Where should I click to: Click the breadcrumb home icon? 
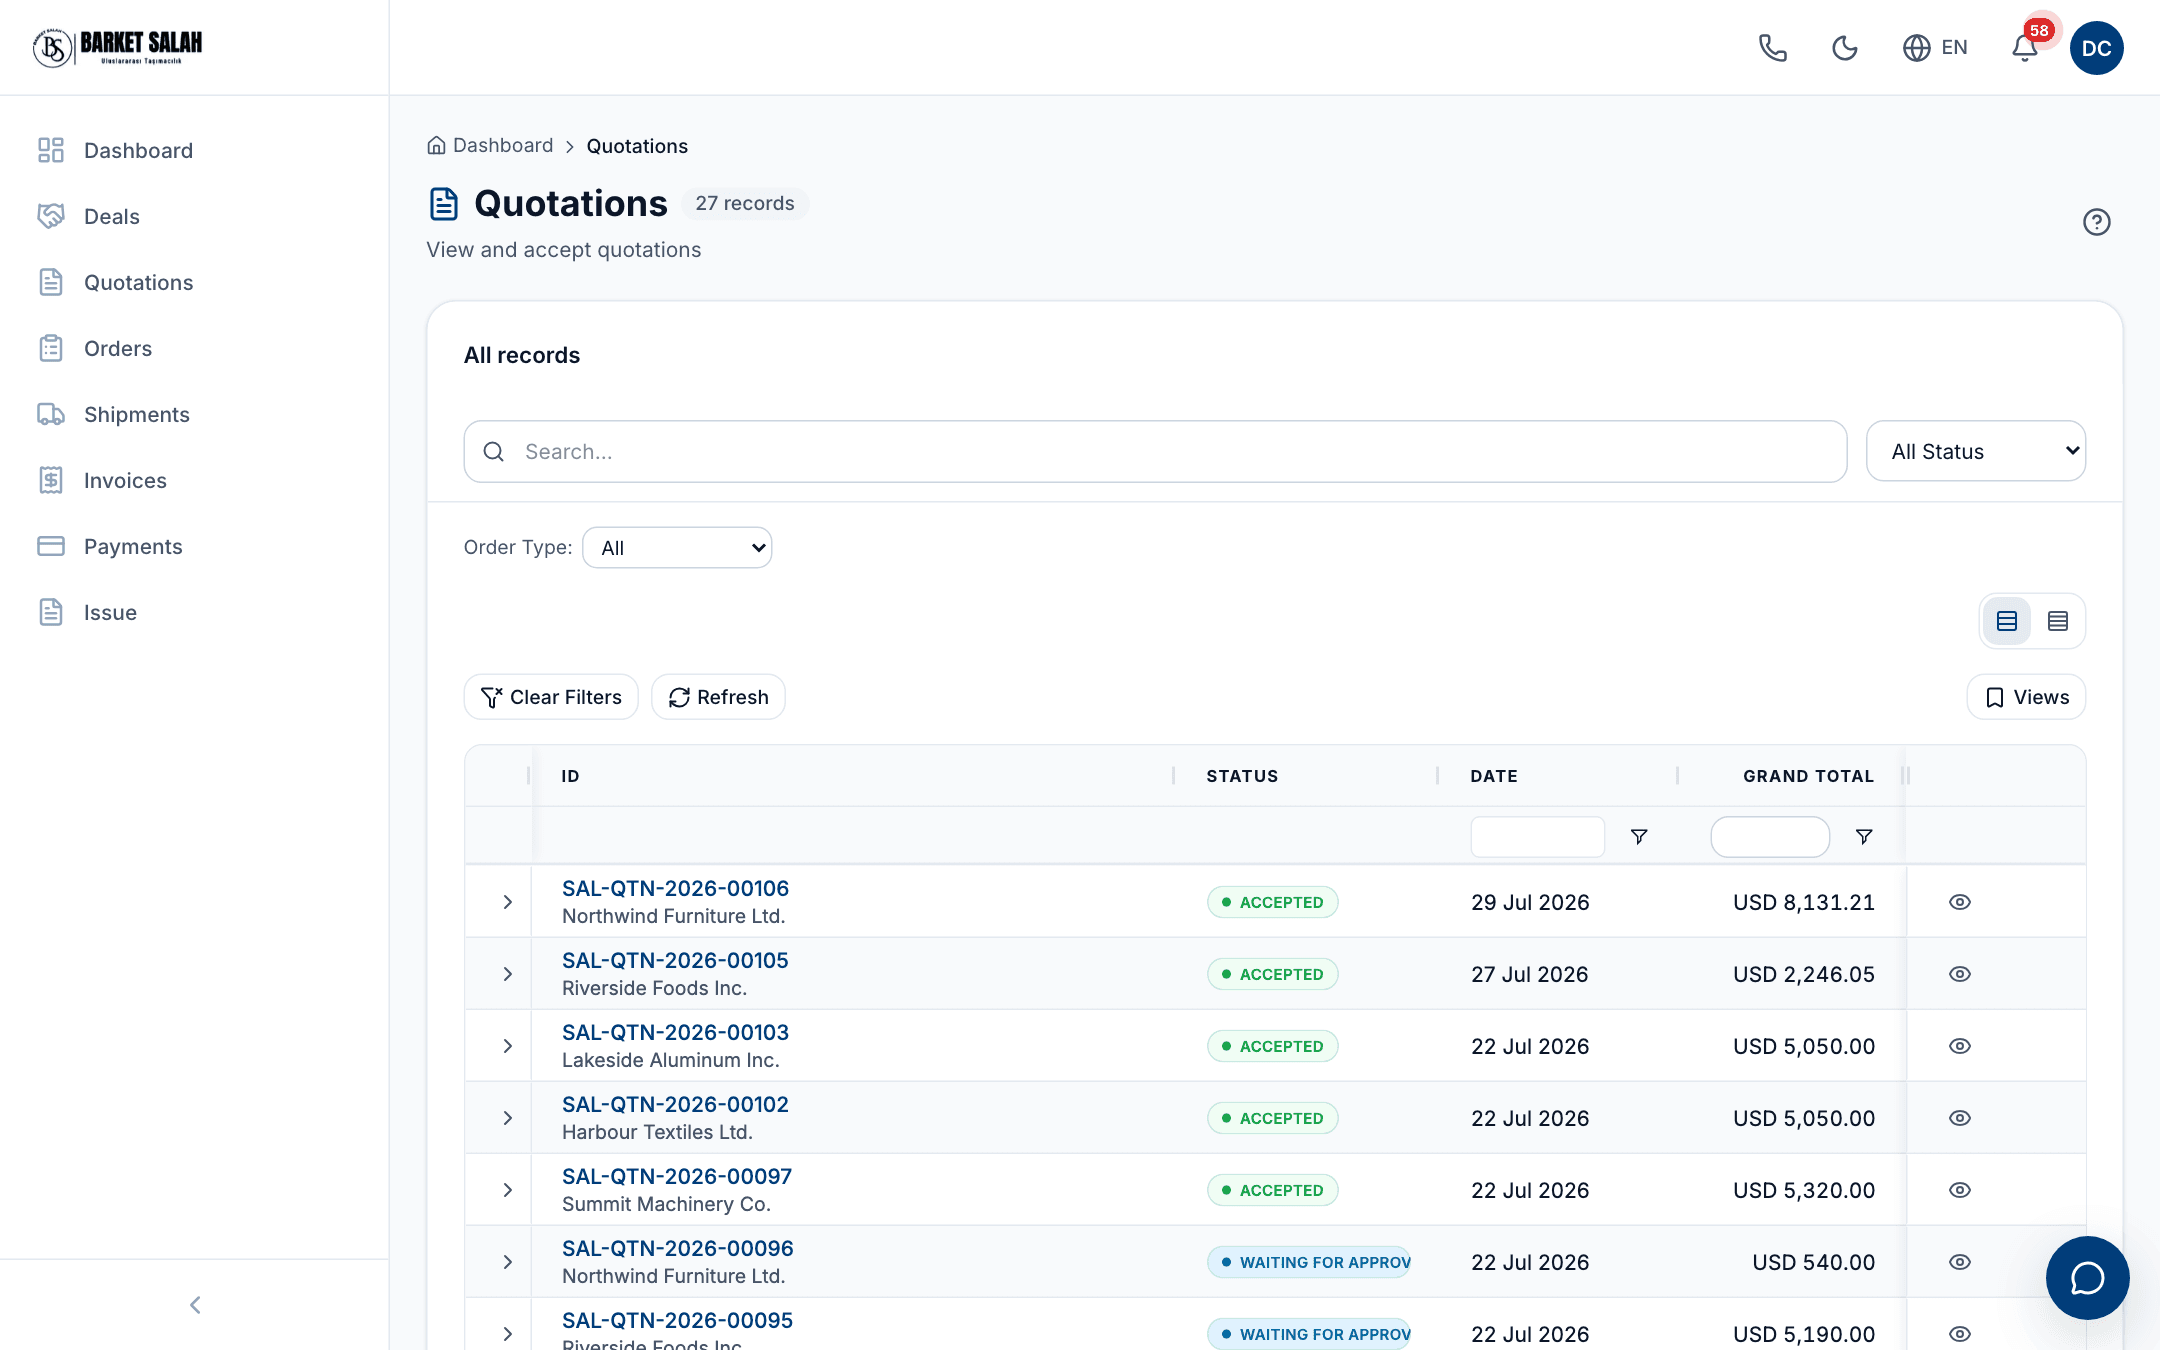point(437,146)
